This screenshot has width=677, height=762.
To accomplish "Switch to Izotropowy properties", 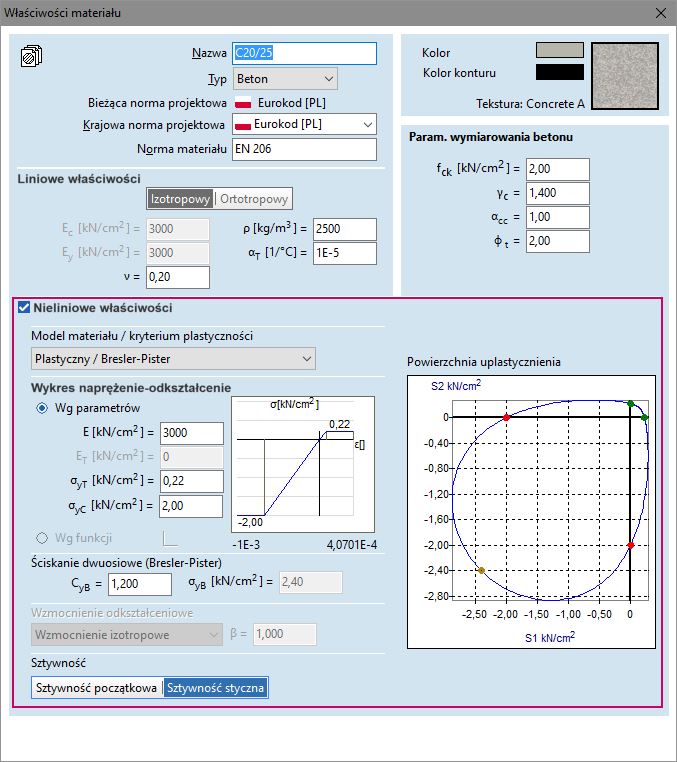I will click(x=181, y=198).
